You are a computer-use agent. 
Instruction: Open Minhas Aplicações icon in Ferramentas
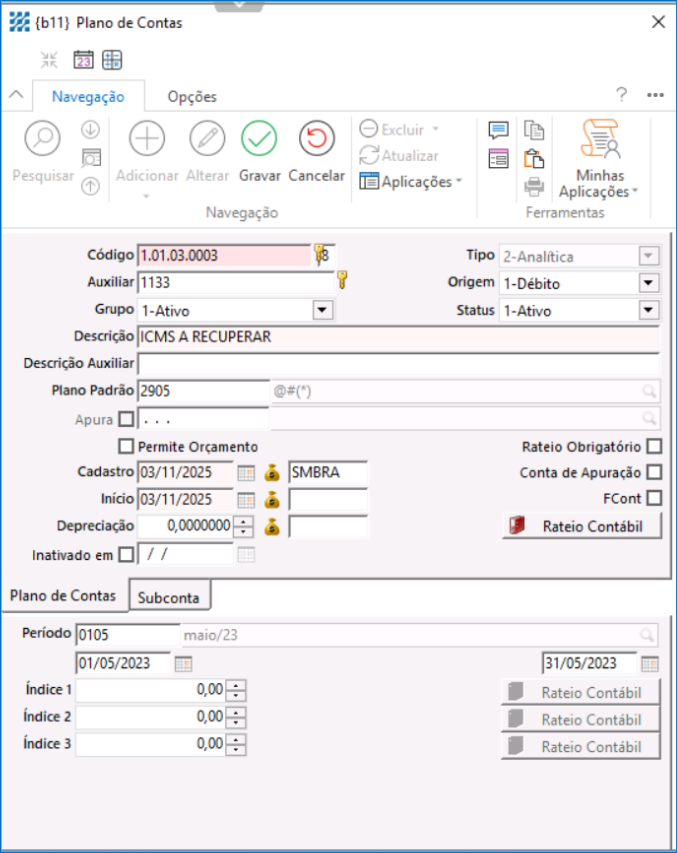599,140
